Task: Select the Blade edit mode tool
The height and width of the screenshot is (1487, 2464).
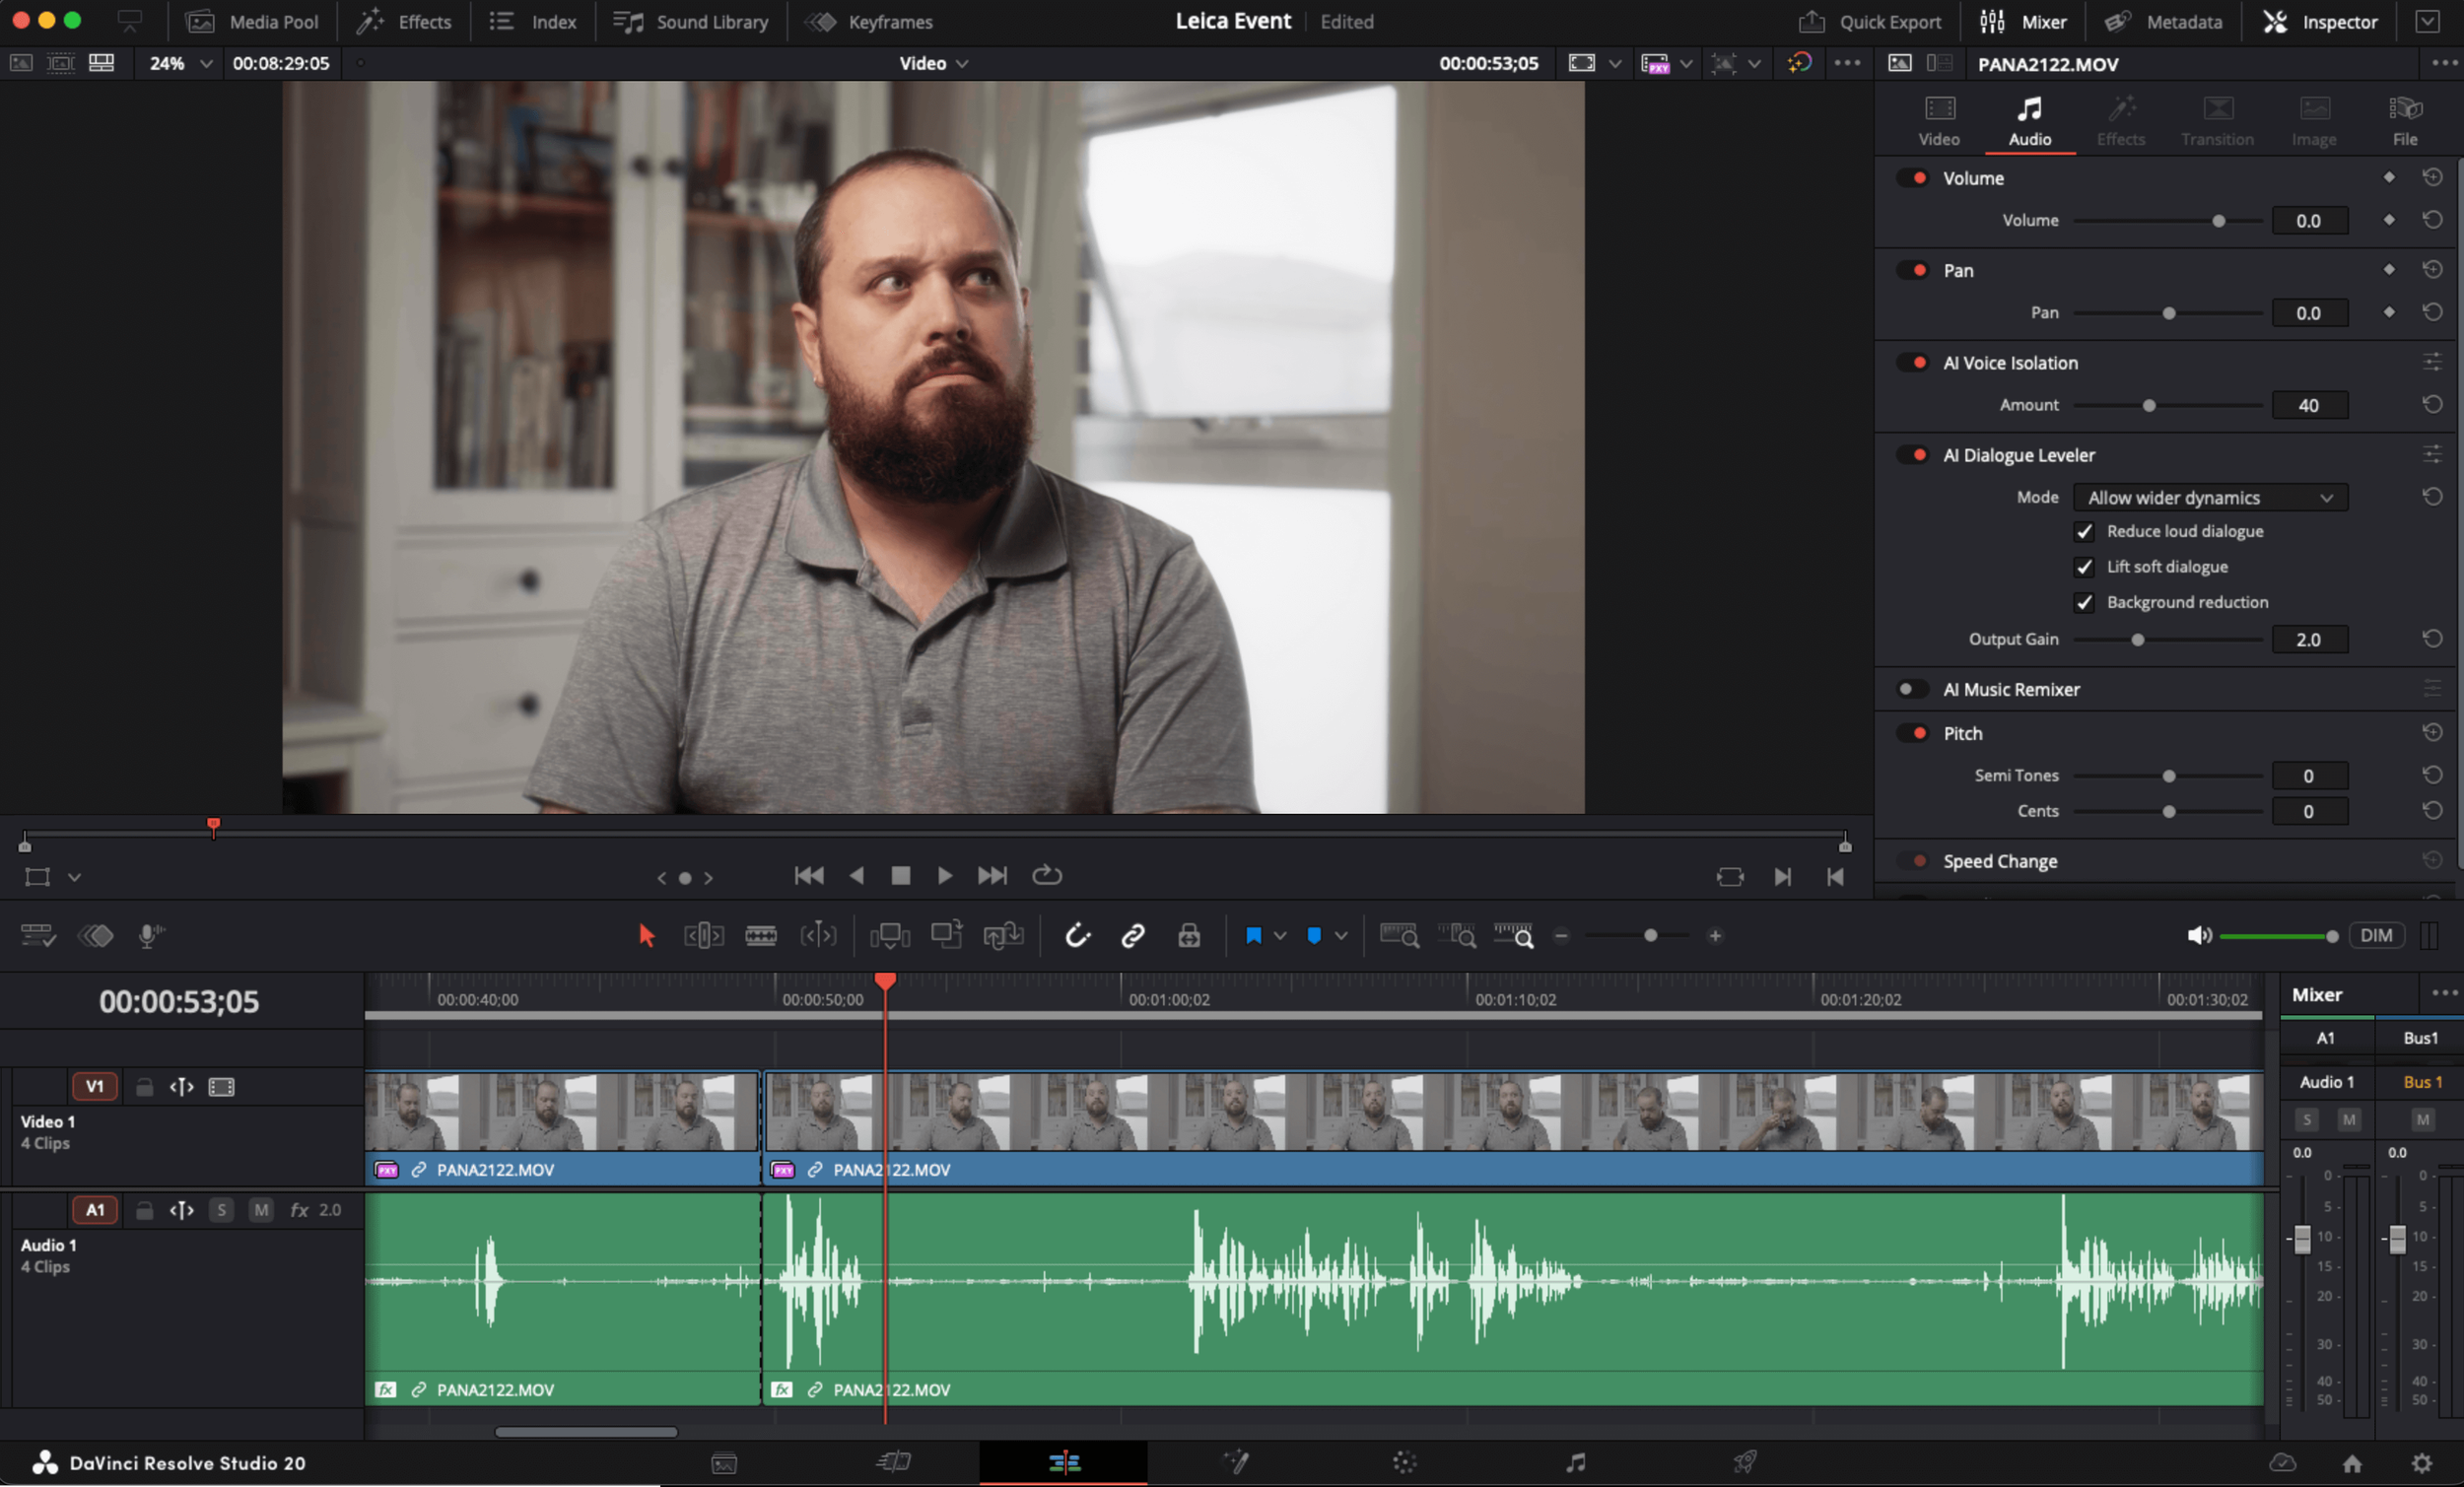Action: pos(760,936)
